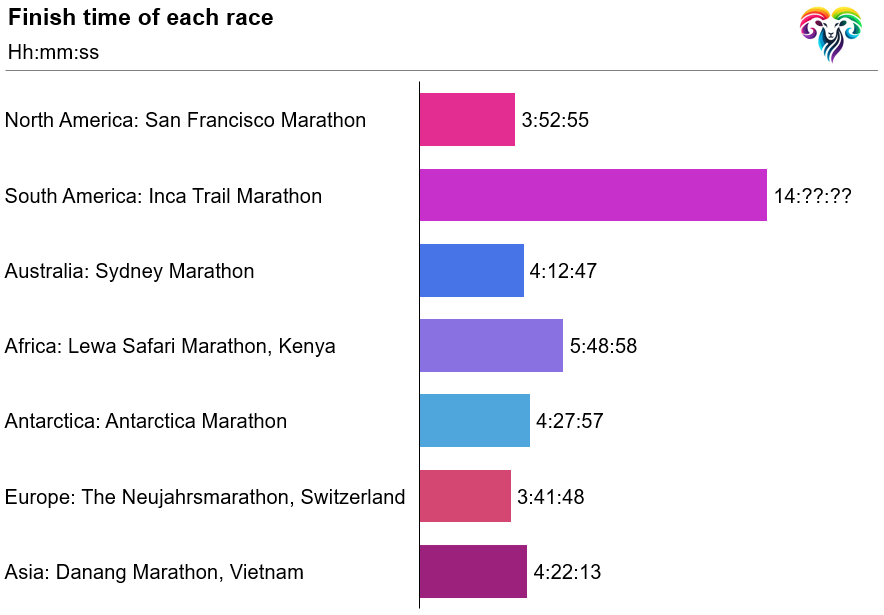Click the Antarctica: Antarctica Marathon label

[x=146, y=421]
